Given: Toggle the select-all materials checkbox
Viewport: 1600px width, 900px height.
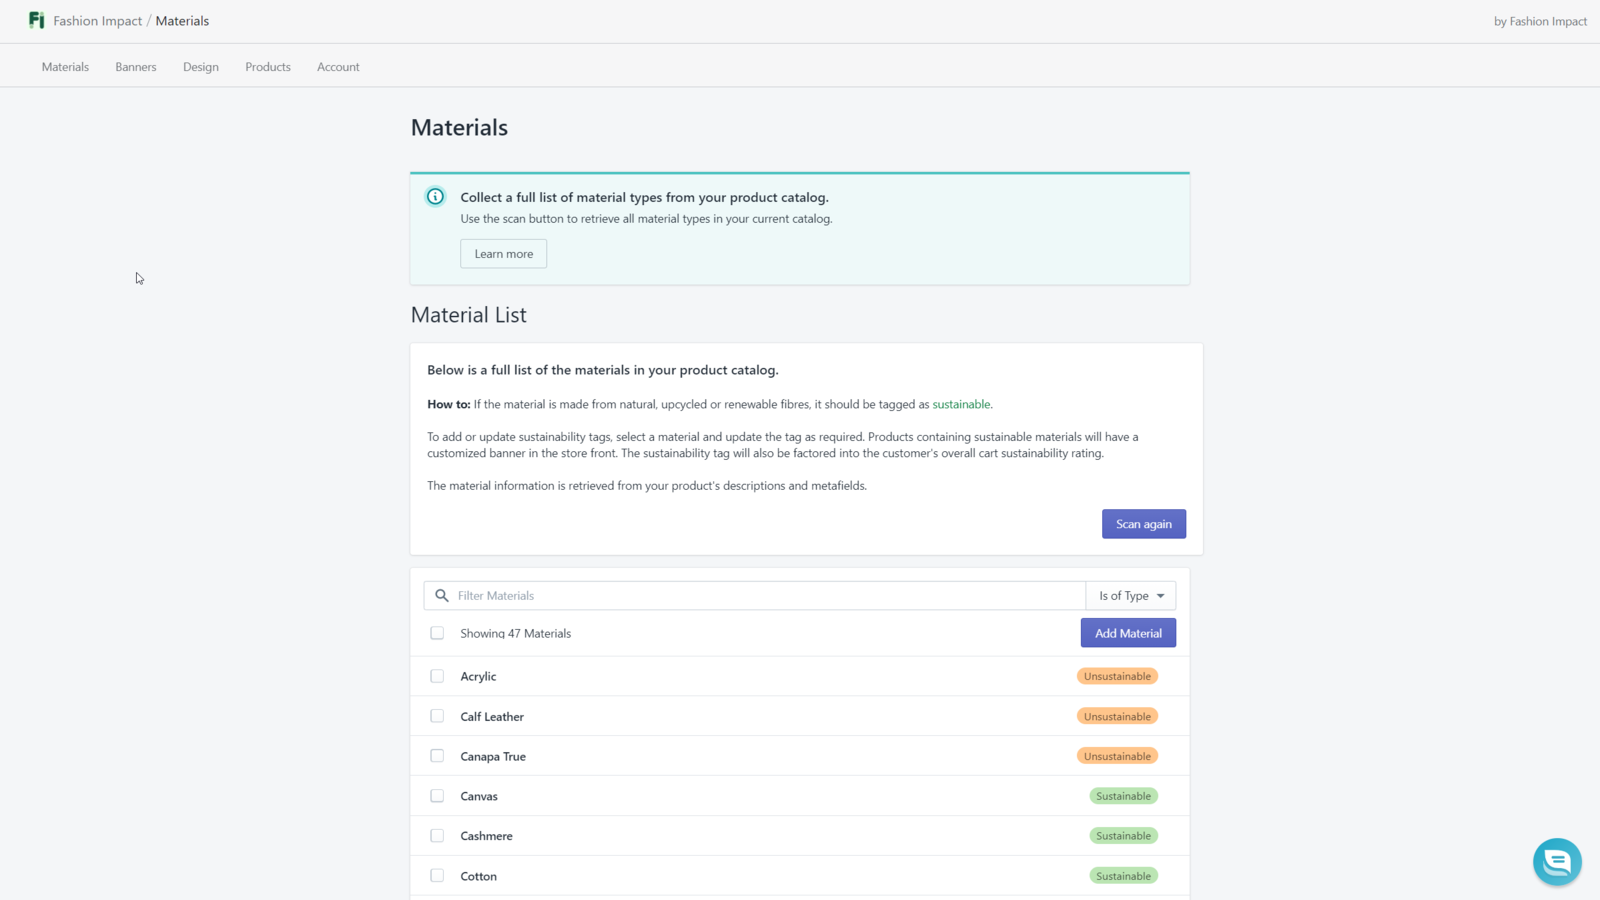Looking at the screenshot, I should point(437,633).
